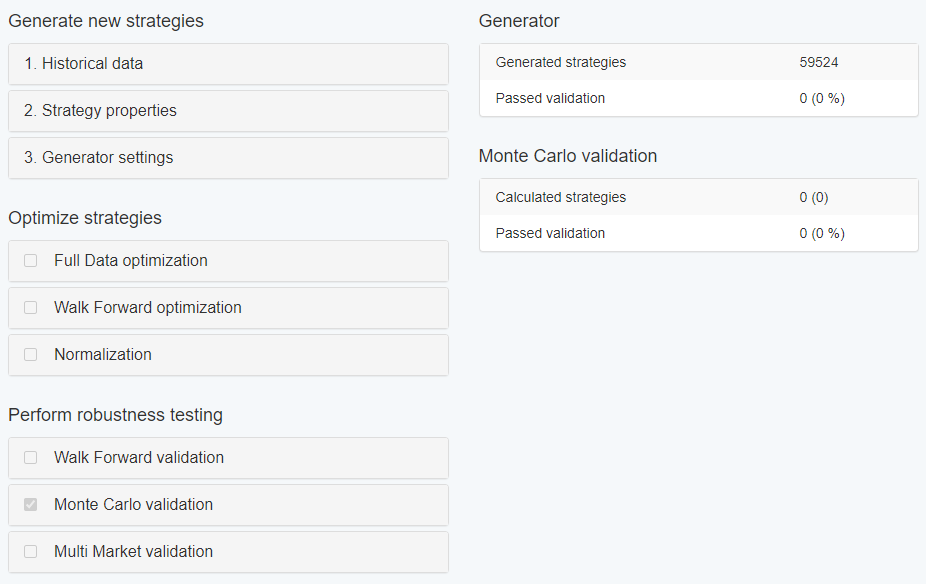Screen dimensions: 926x584
Task: Toggle the Multi Market validation checkbox
Action: tap(31, 552)
